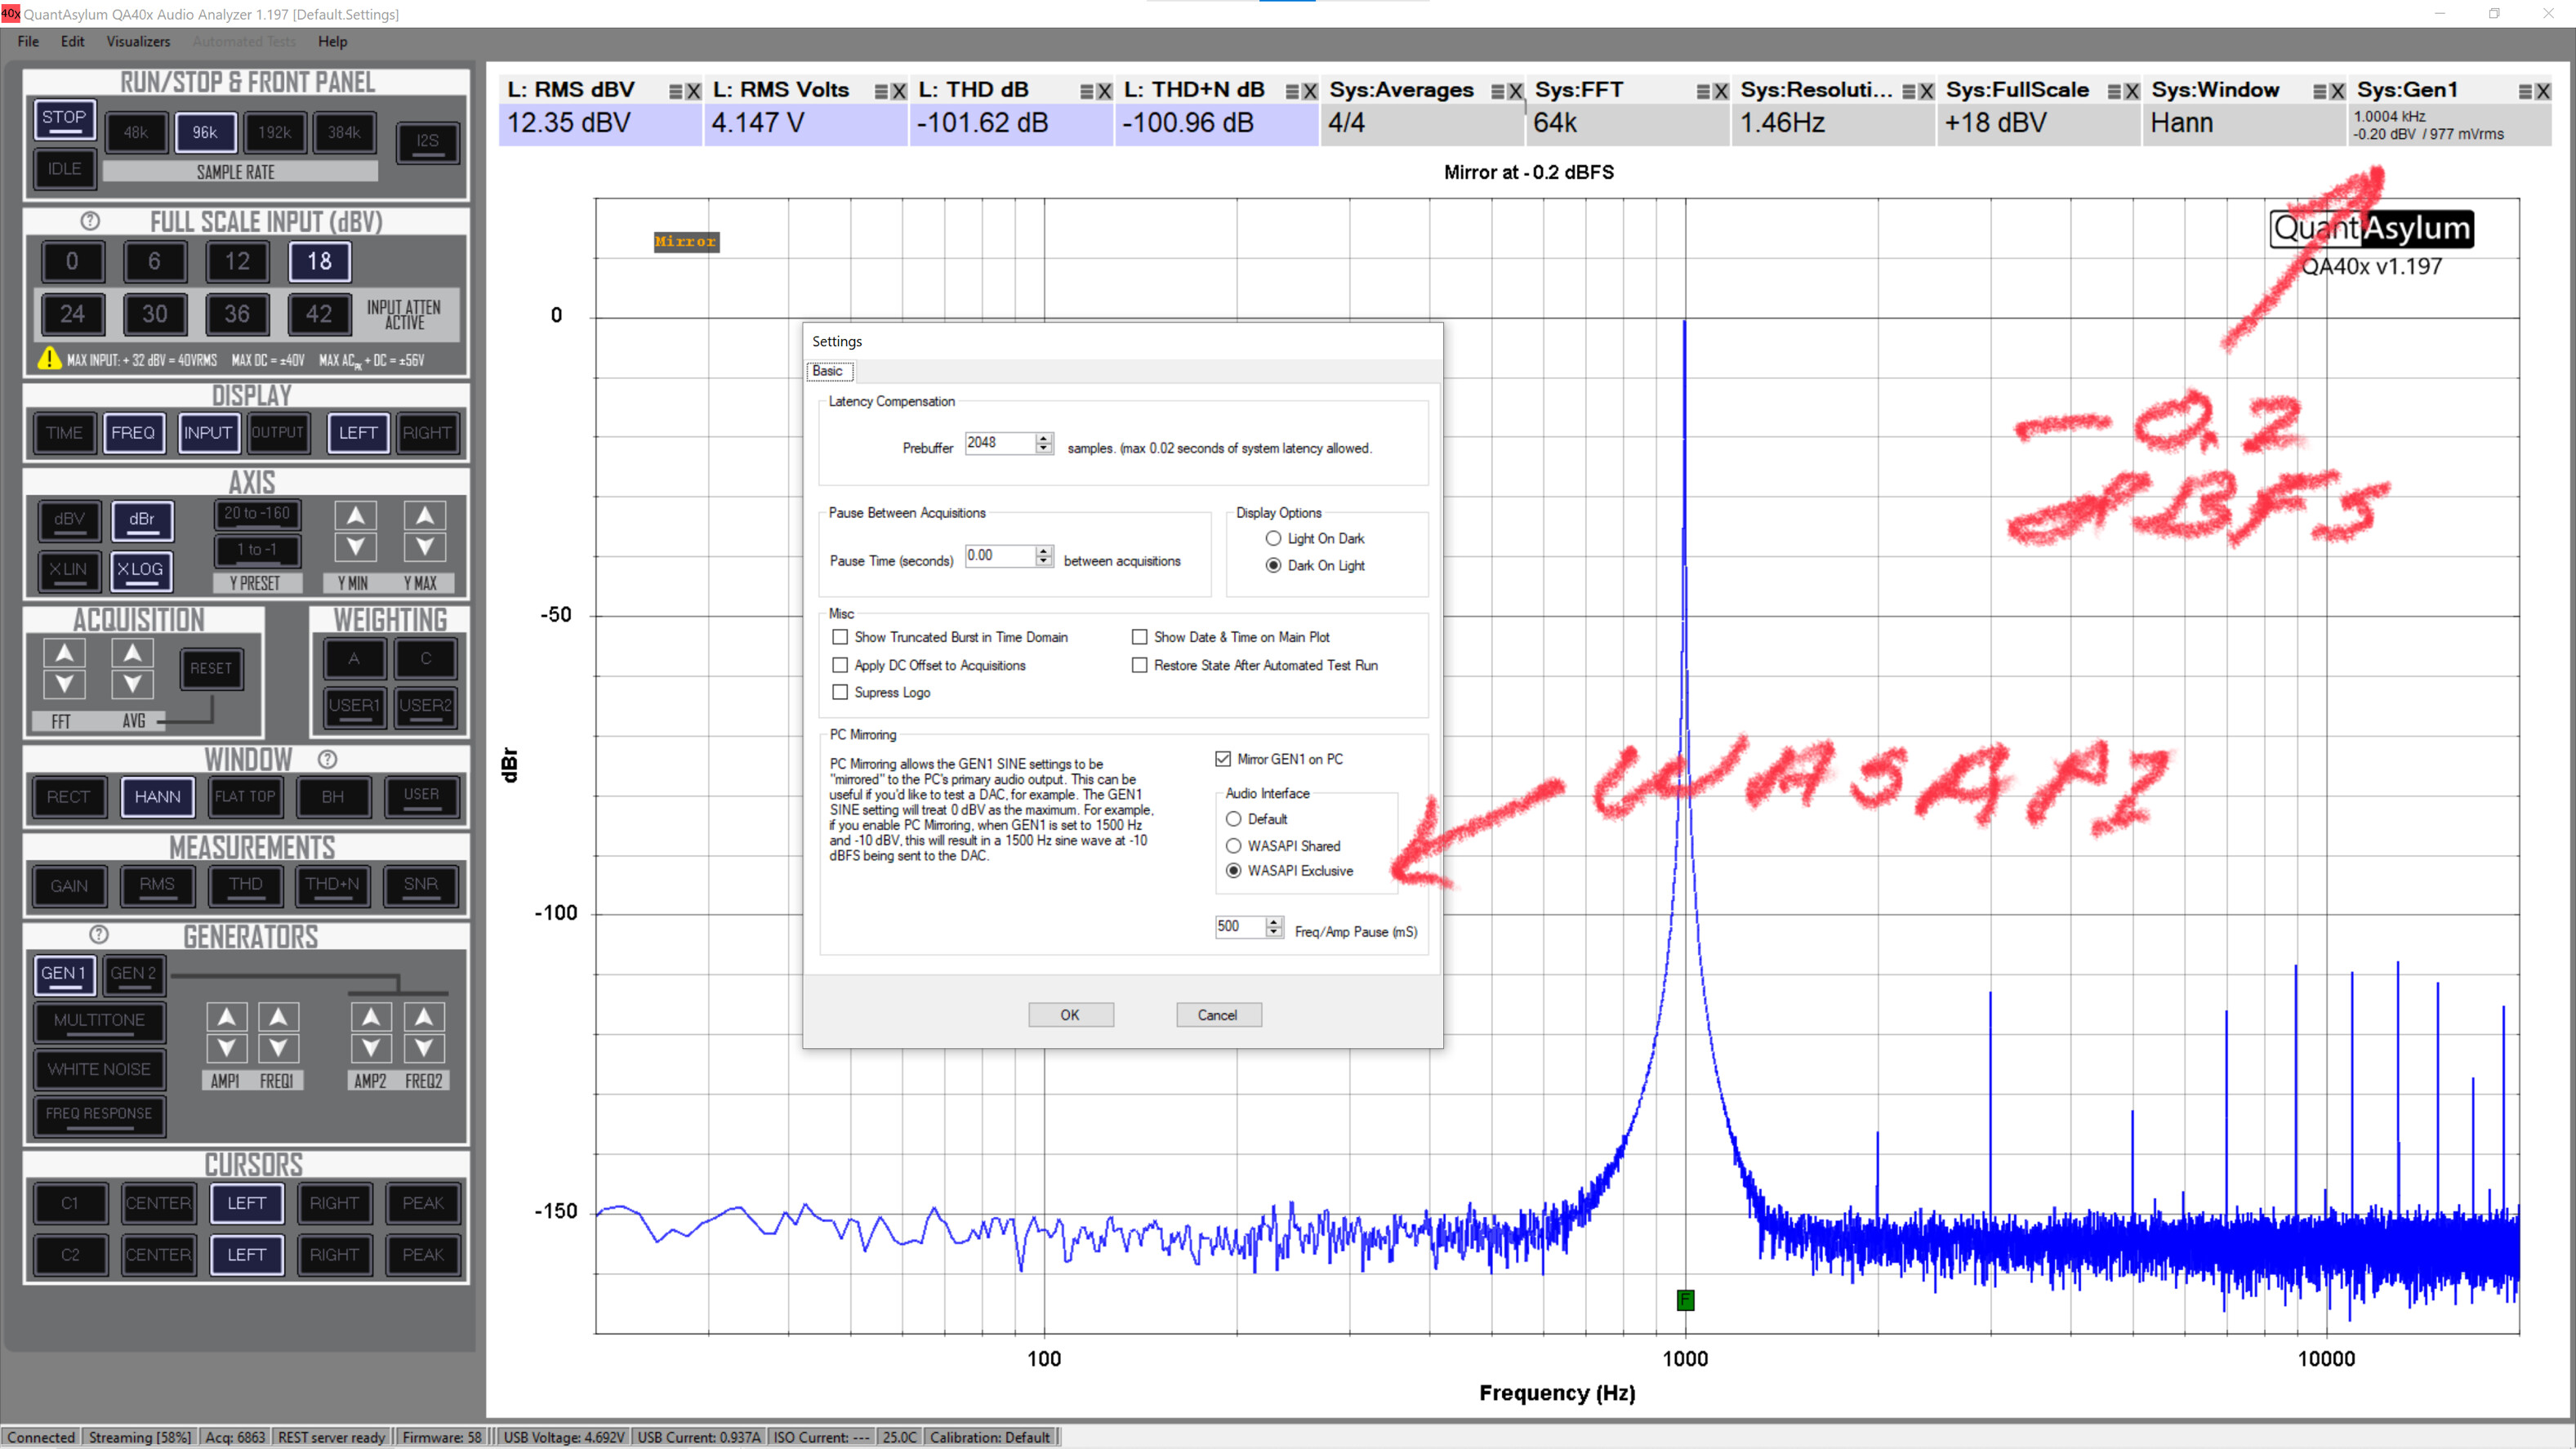This screenshot has height=1449, width=2576.
Task: Click the green F cursor marker at 1000 Hz
Action: coord(1685,1299)
